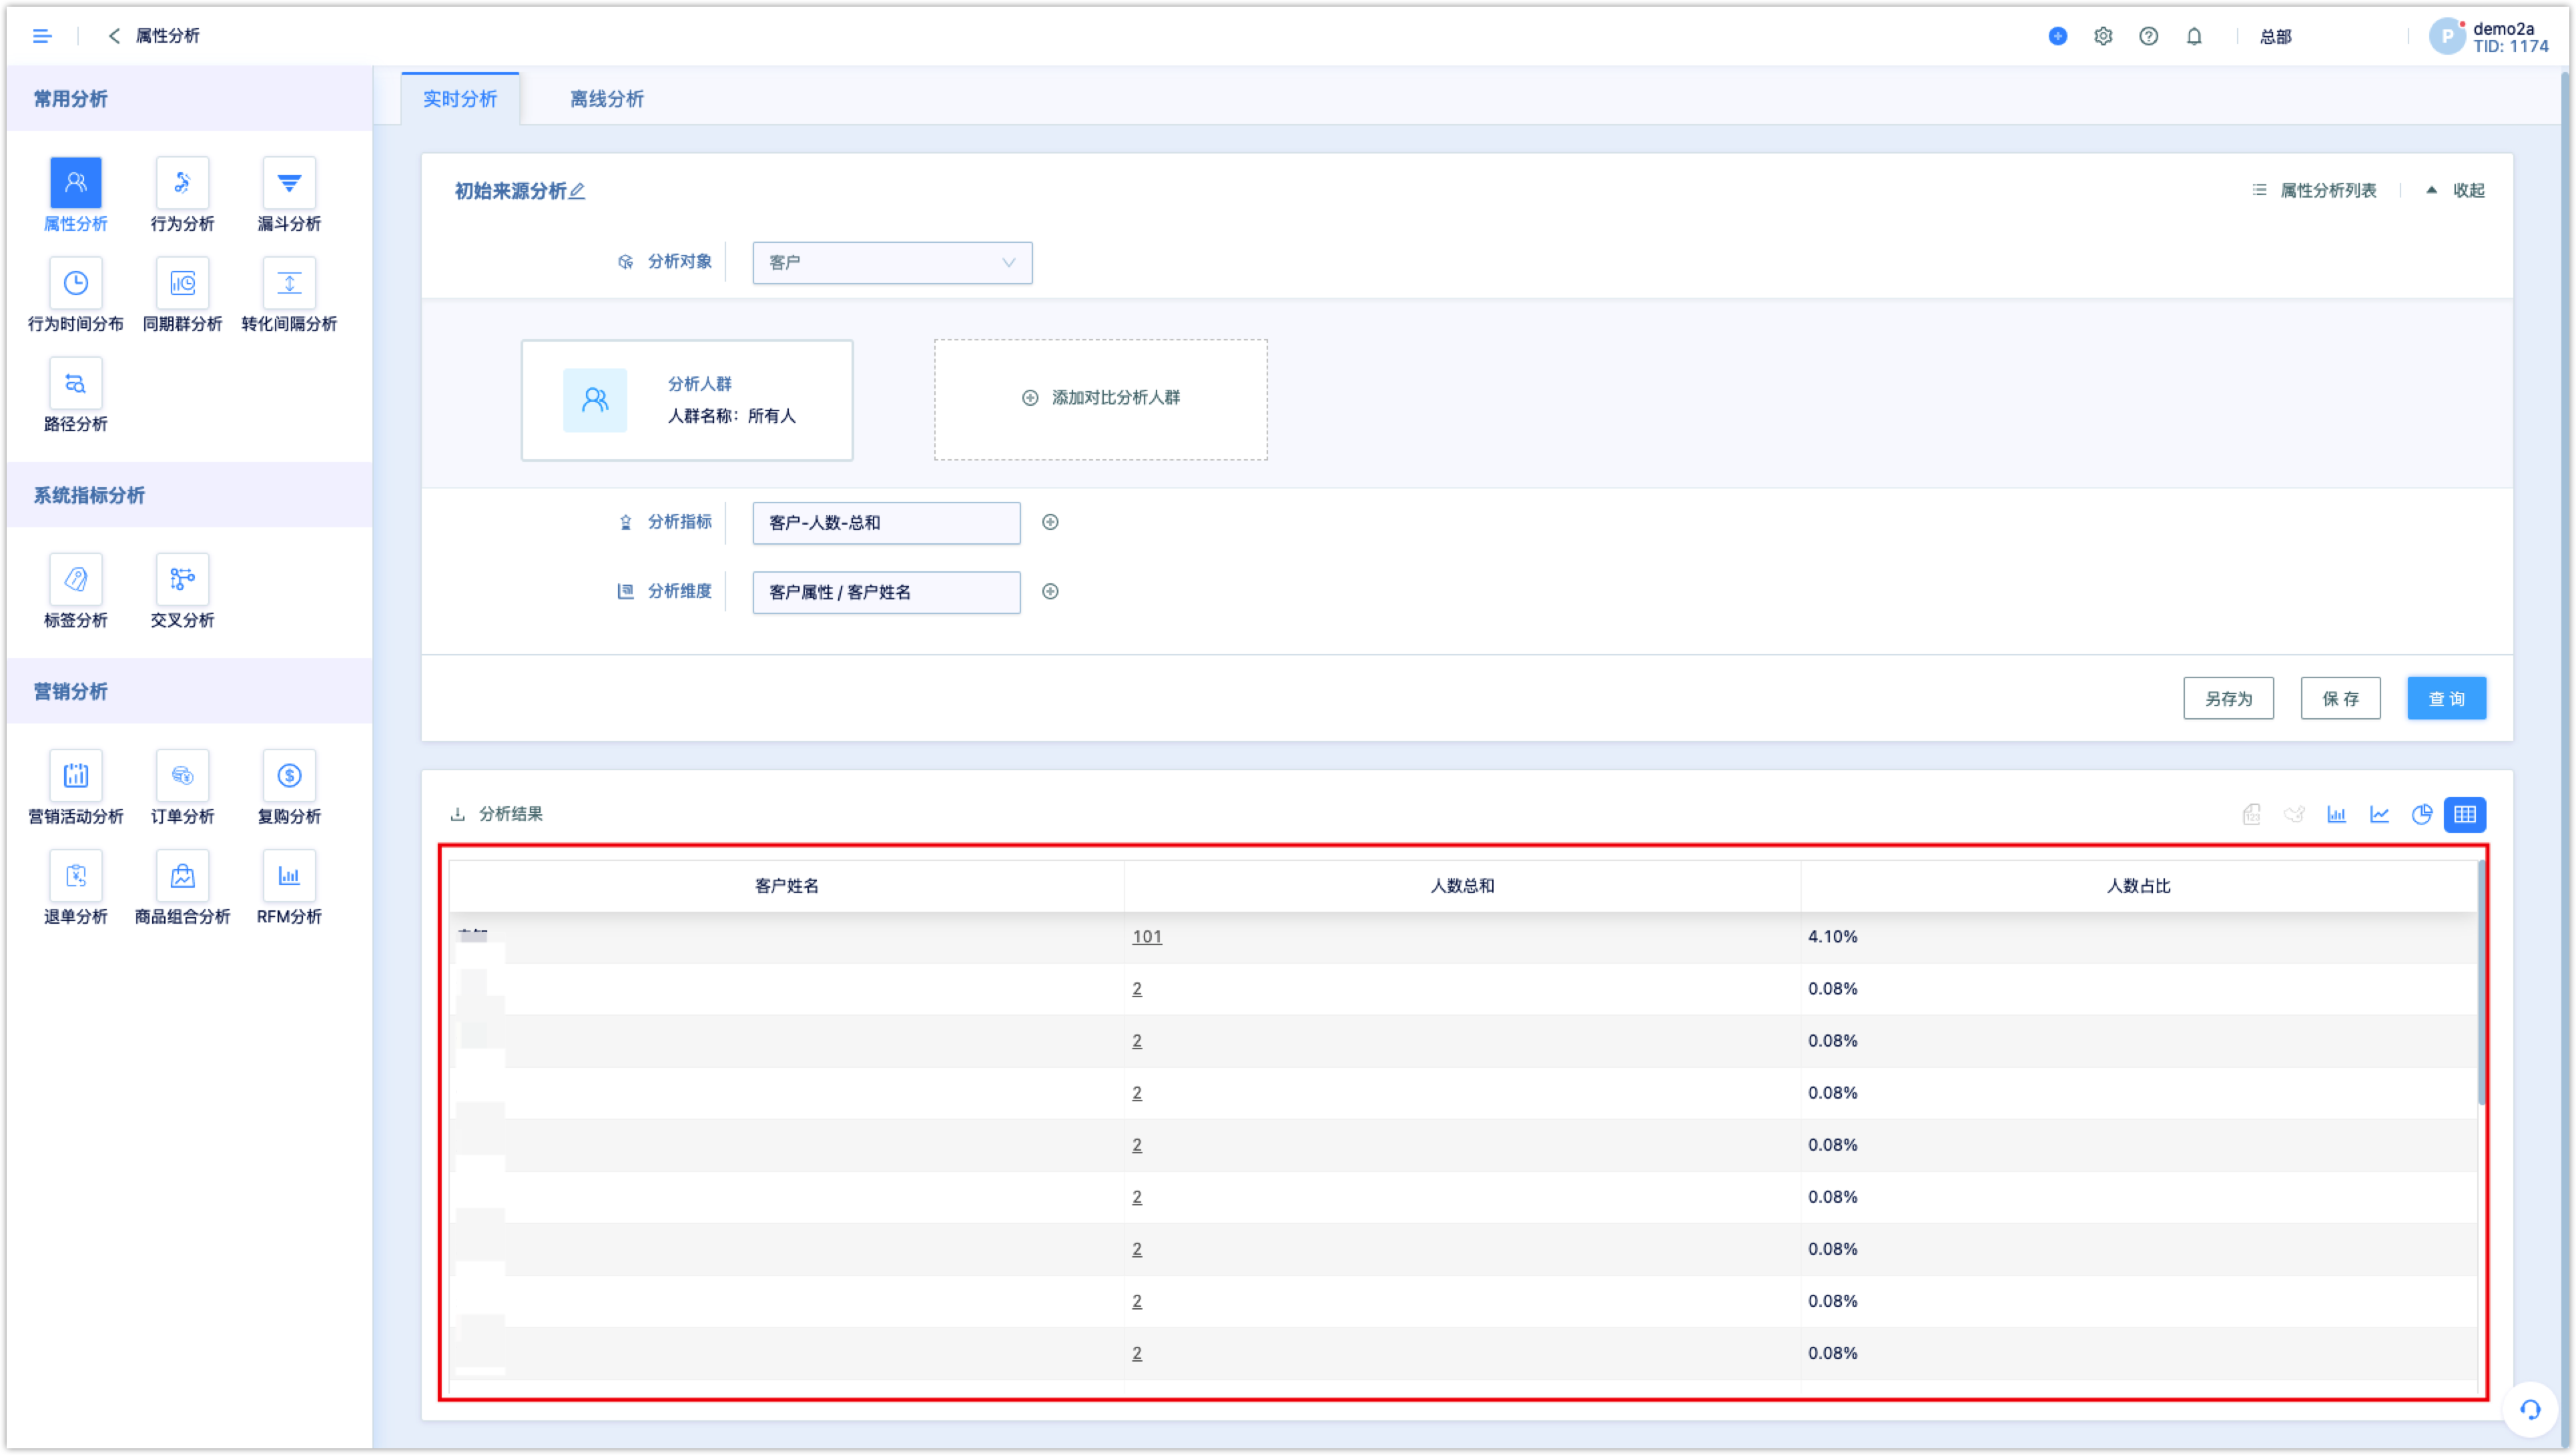This screenshot has height=1455, width=2576.
Task: Open 商品组合分析 icon
Action: 182,876
